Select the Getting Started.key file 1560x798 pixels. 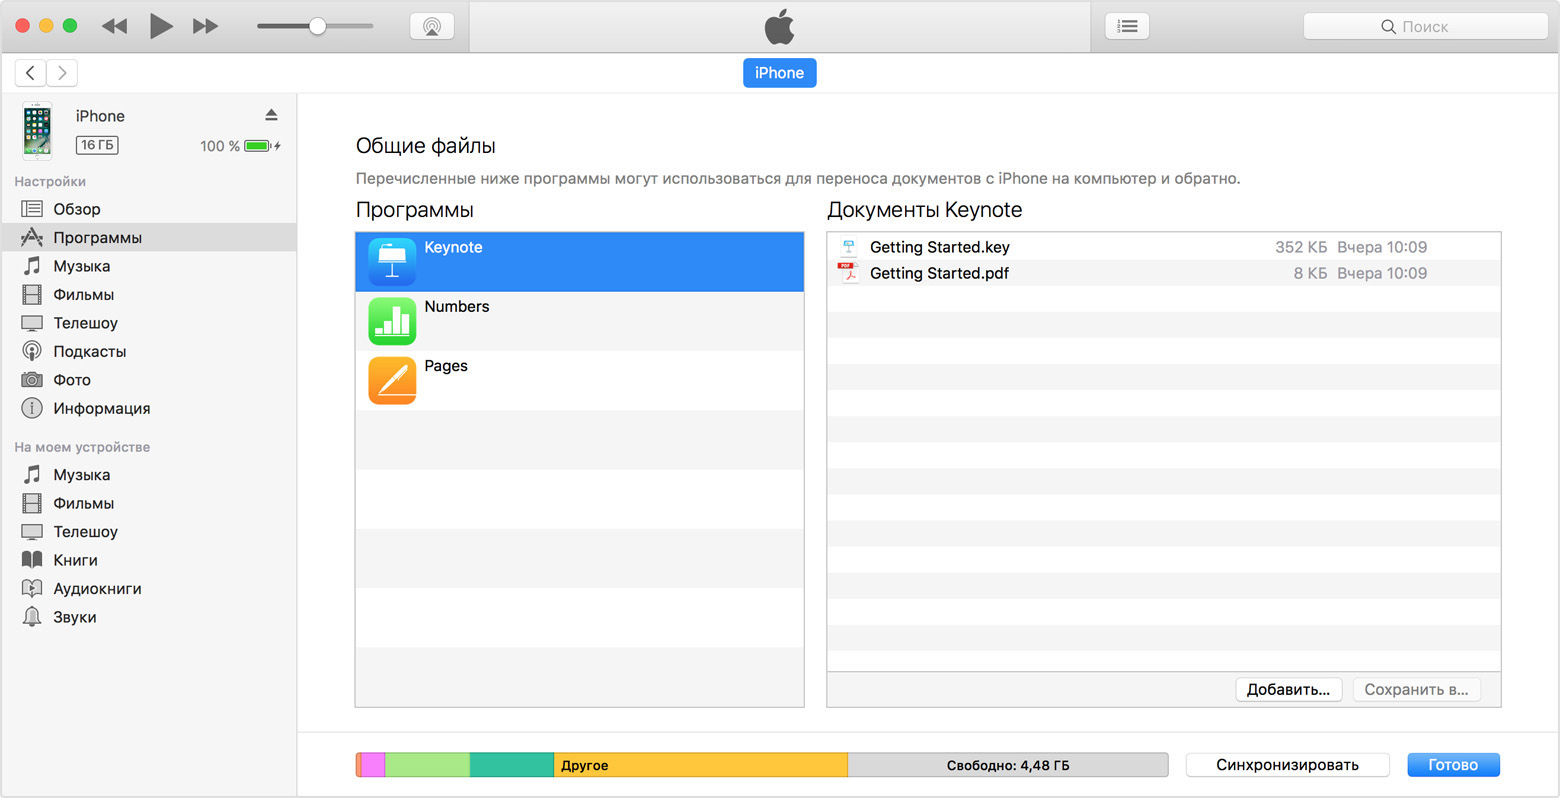[x=1164, y=247]
